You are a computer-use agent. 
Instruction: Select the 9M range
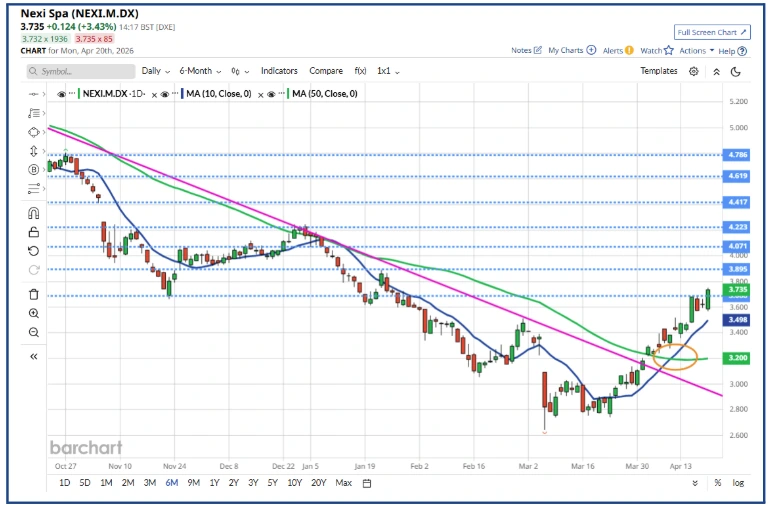coord(193,483)
